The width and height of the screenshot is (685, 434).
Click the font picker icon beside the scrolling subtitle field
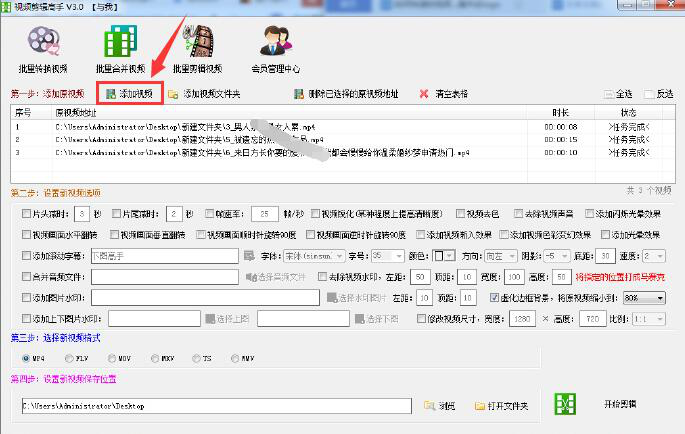[249, 256]
